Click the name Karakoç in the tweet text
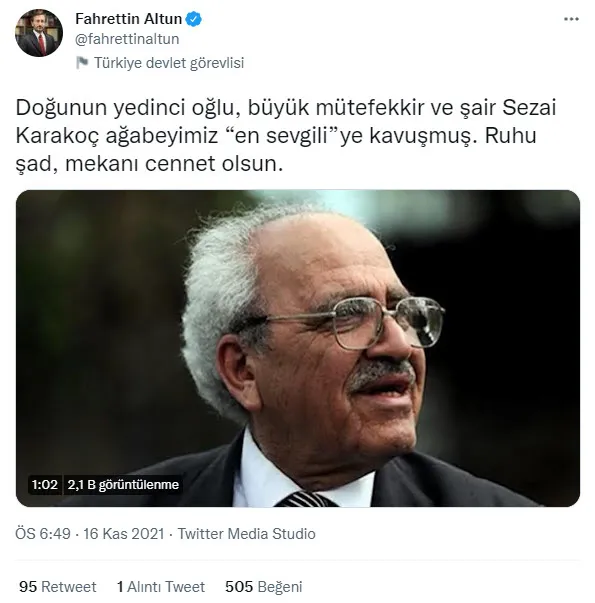Image resolution: width=595 pixels, height=603 pixels. point(57,136)
